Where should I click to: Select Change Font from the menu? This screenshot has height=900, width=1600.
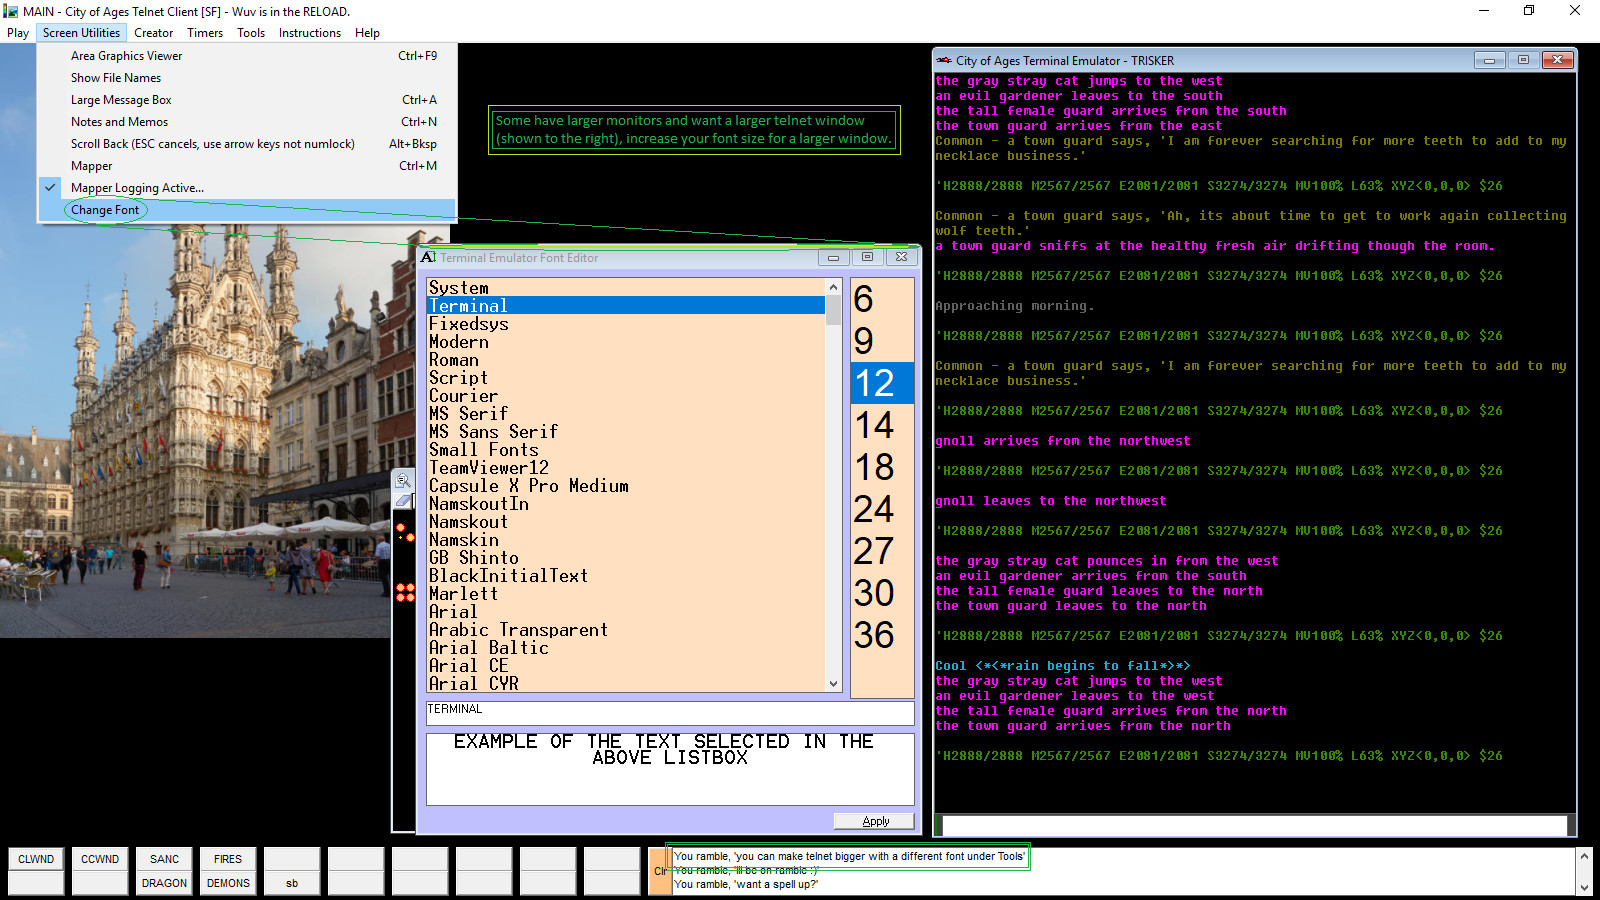[104, 210]
